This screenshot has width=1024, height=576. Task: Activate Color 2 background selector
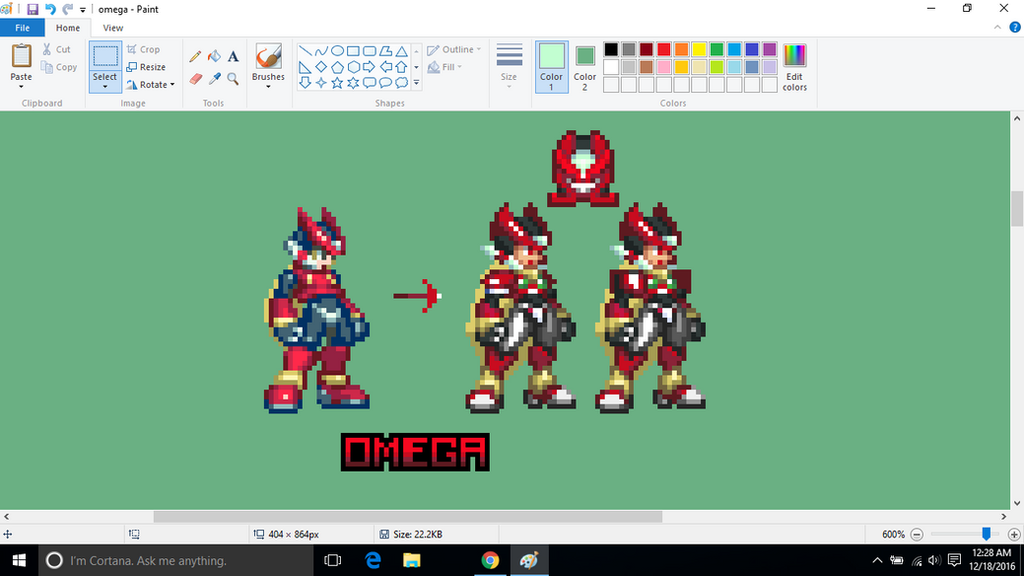click(x=584, y=67)
